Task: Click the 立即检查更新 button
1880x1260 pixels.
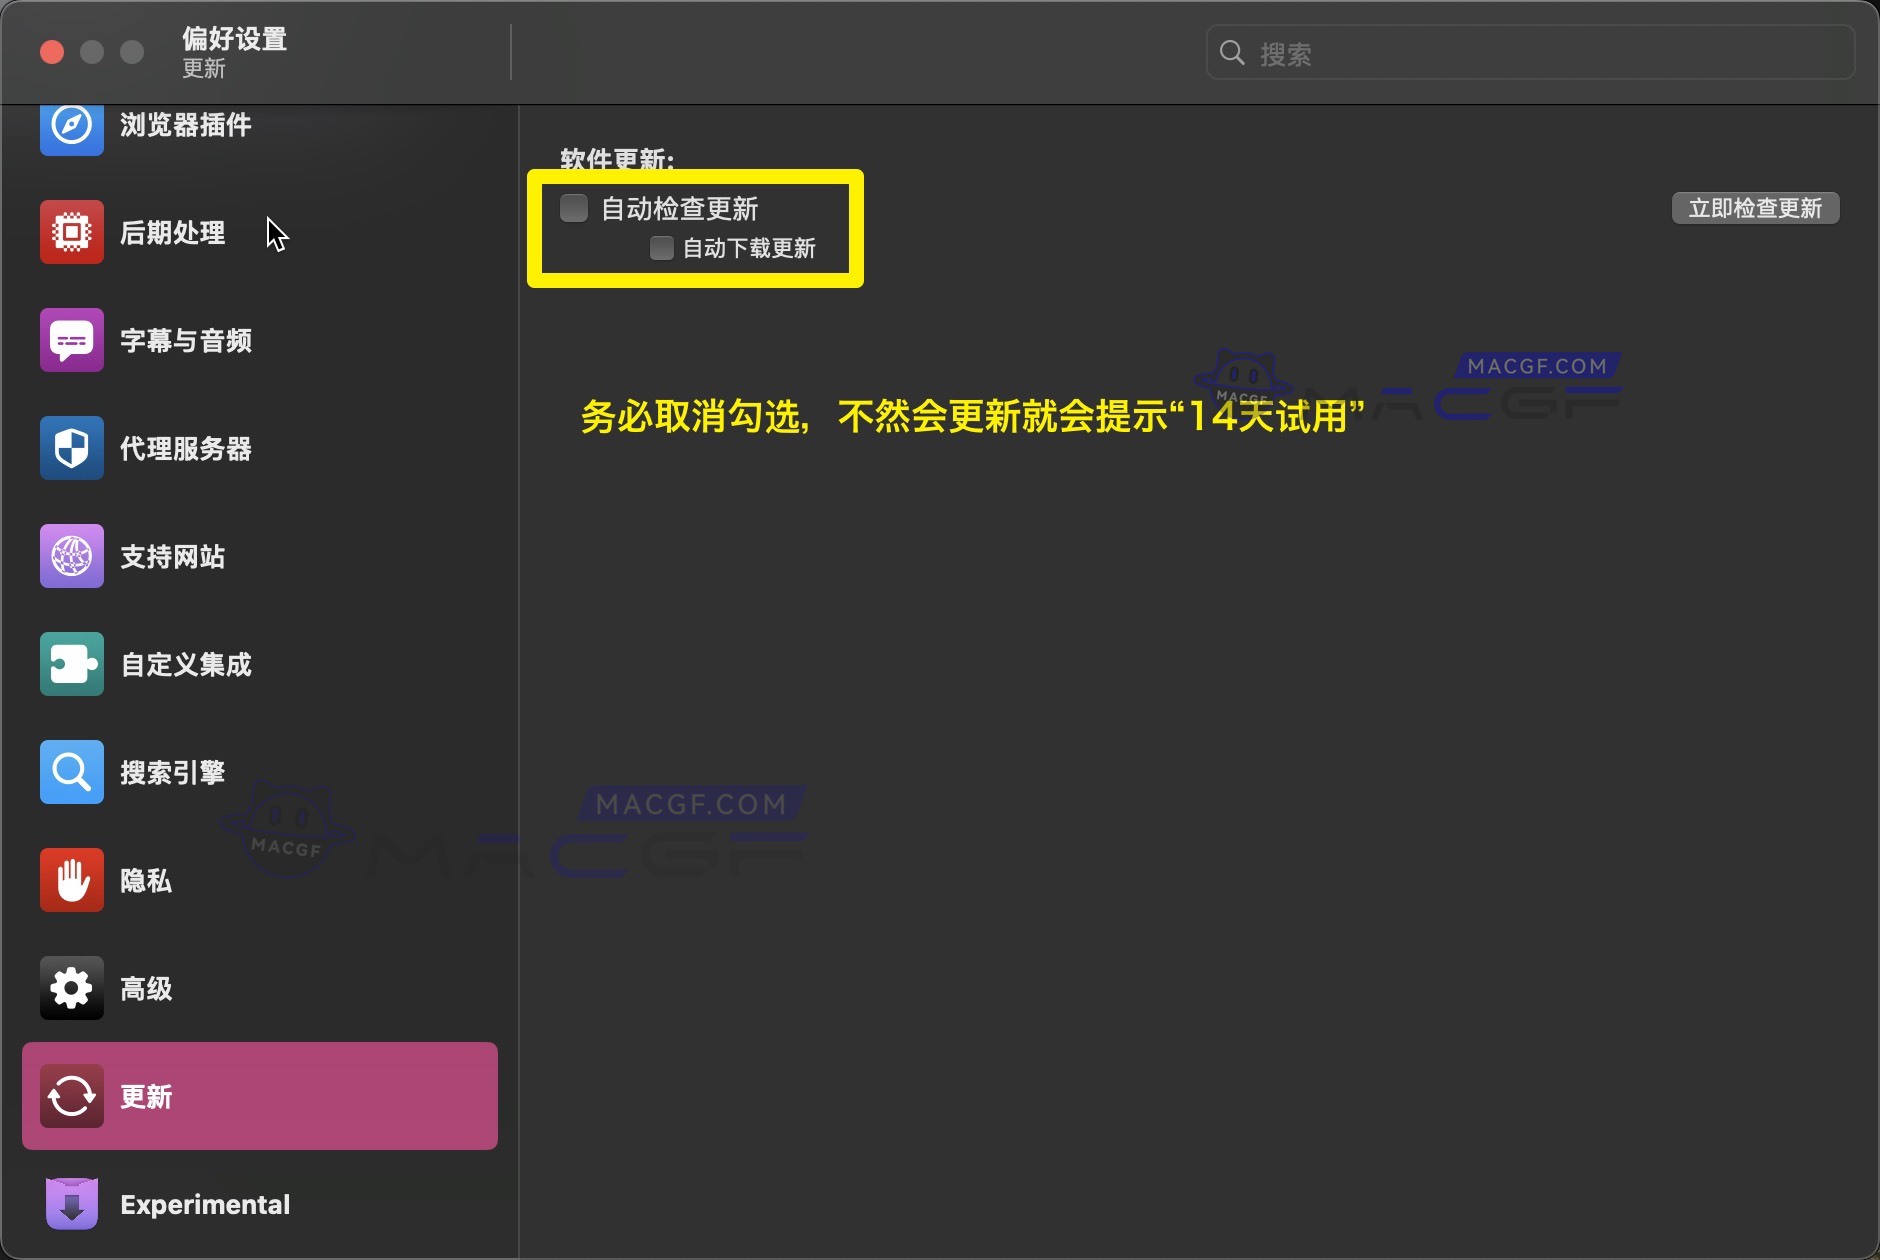Action: pyautogui.click(x=1755, y=207)
